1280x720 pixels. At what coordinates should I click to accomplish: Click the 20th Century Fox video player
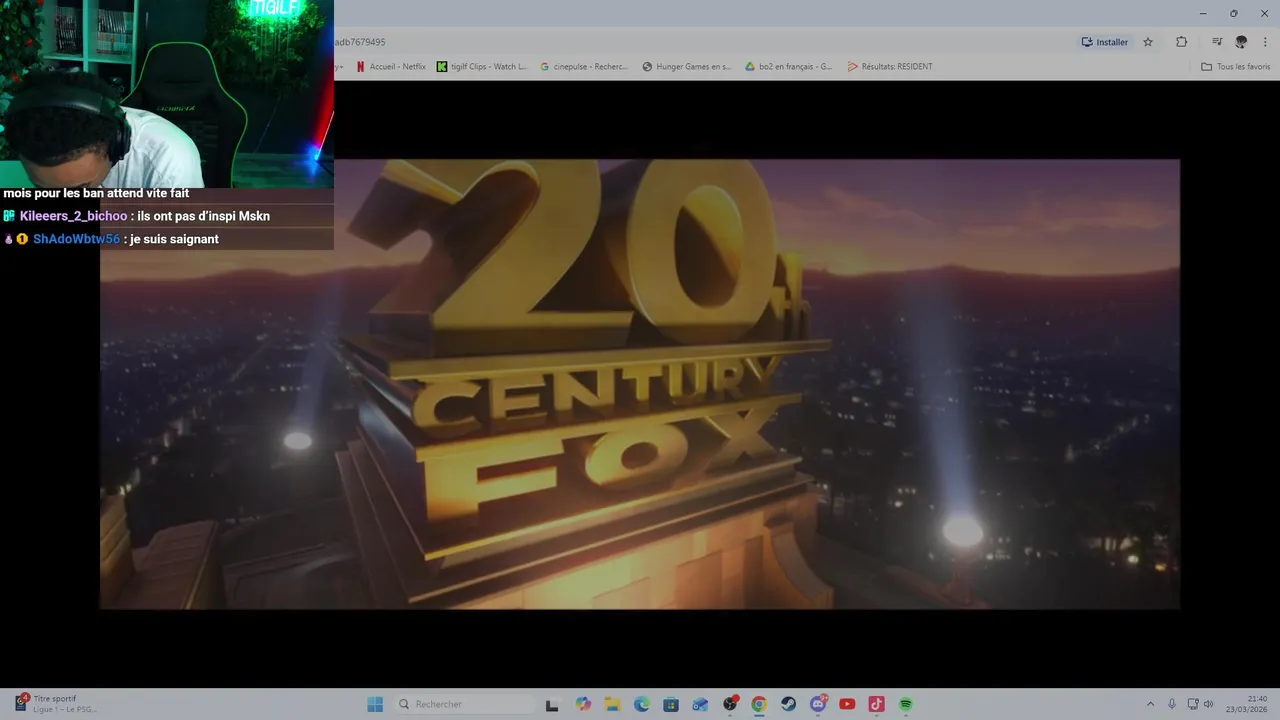[640, 384]
